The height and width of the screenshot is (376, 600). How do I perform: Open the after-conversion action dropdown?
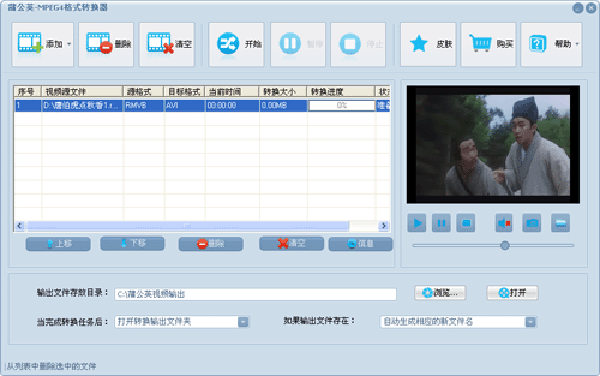243,322
